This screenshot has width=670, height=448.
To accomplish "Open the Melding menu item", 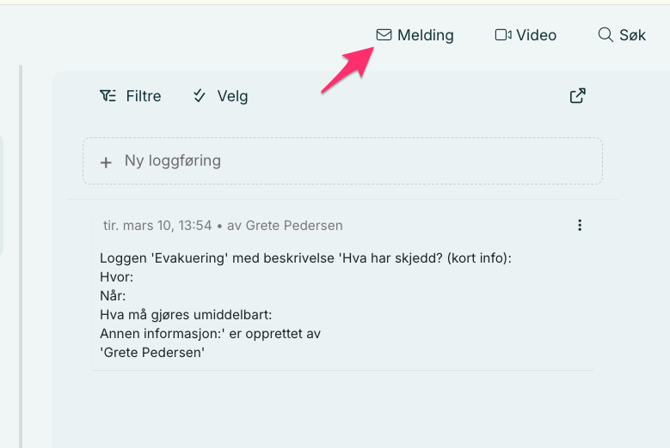I will (425, 35).
